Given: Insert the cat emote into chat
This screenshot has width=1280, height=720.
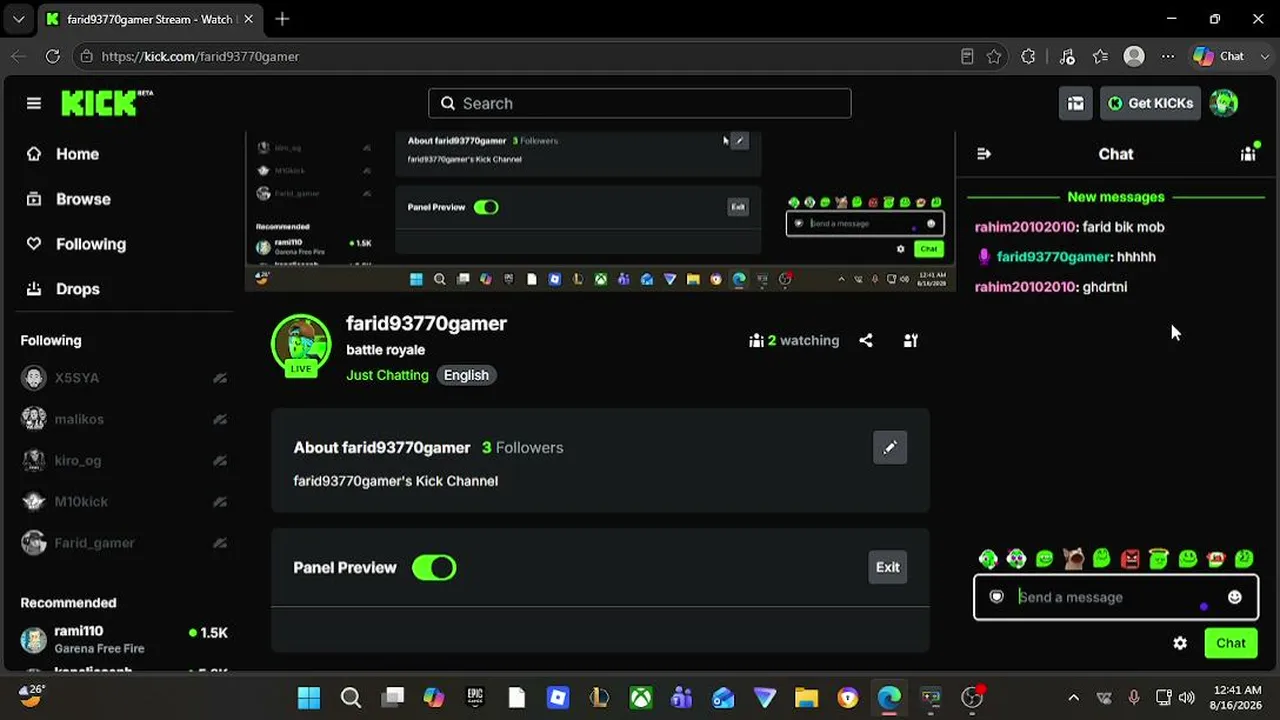Looking at the screenshot, I should coord(1074,559).
